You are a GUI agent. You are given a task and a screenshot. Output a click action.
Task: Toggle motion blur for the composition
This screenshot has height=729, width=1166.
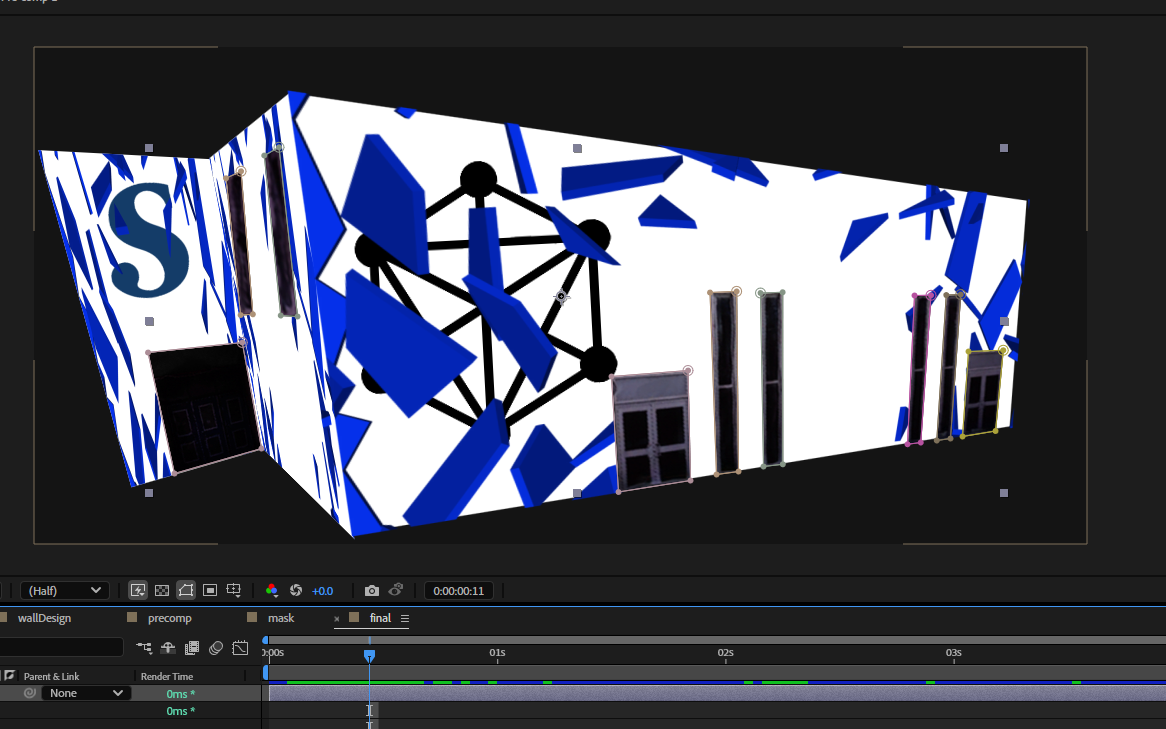pyautogui.click(x=216, y=647)
